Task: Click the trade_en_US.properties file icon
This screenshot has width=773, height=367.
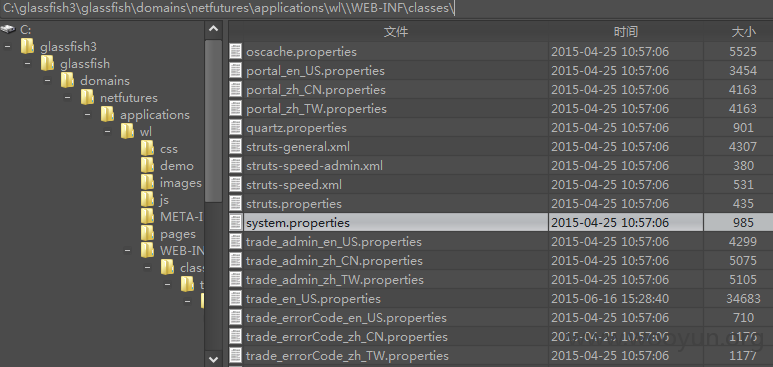Action: click(236, 298)
